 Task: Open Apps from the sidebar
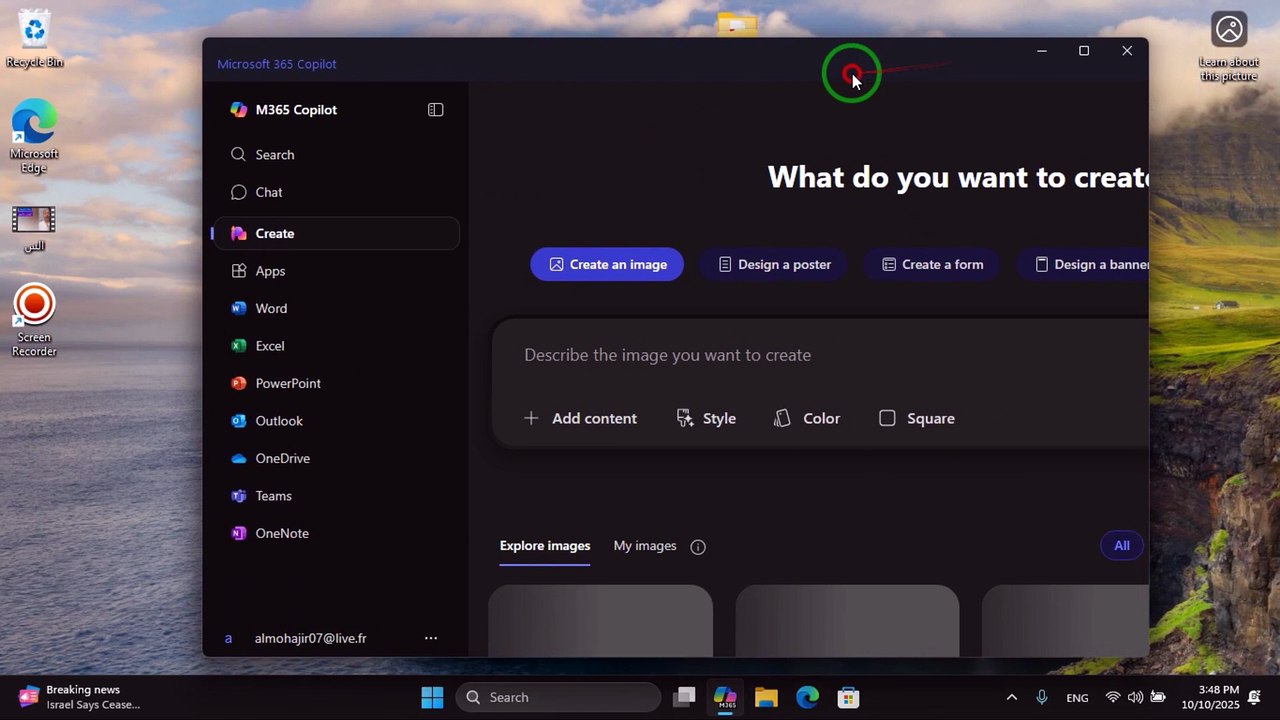[x=335, y=271]
